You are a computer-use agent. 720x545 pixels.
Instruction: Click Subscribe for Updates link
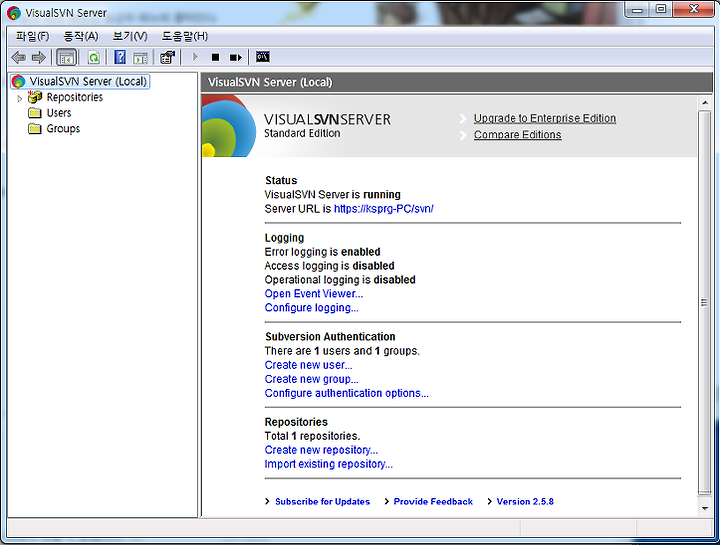(x=322, y=502)
